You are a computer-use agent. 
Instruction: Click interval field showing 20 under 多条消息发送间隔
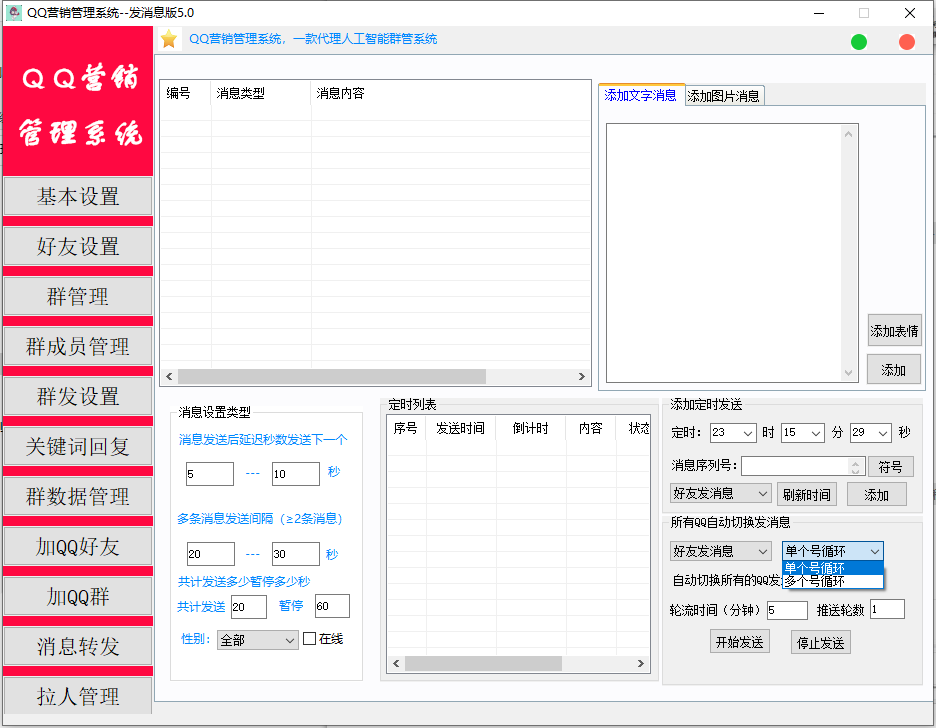click(211, 554)
